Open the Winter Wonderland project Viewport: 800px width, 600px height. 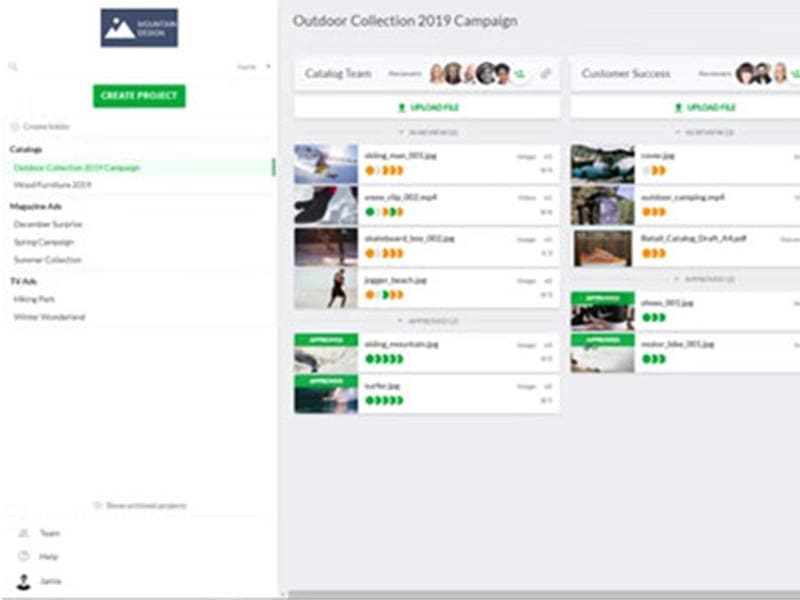tap(49, 317)
